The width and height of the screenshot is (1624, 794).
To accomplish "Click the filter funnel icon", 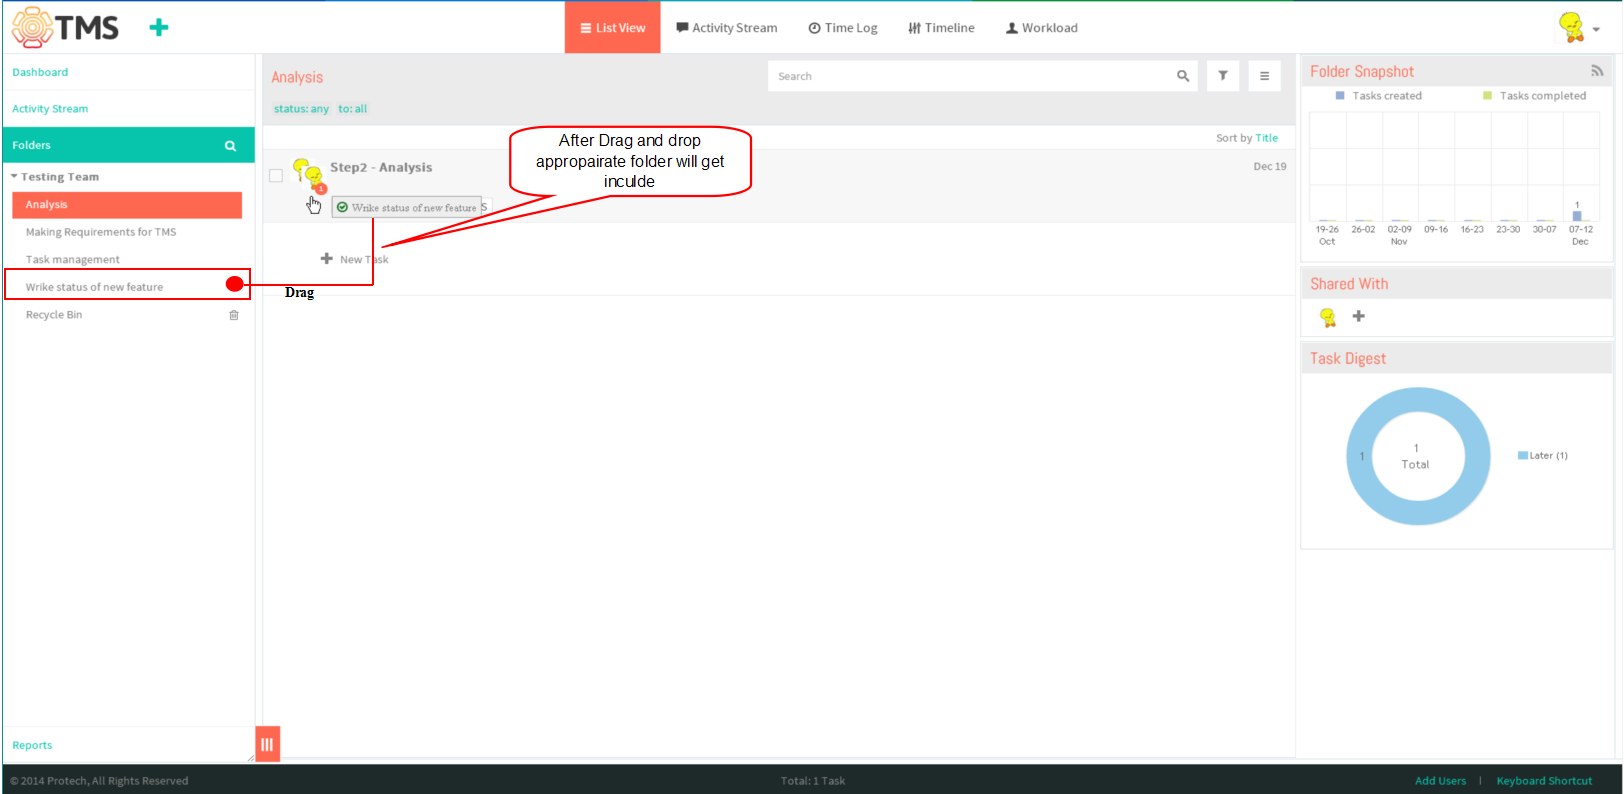I will [x=1223, y=76].
